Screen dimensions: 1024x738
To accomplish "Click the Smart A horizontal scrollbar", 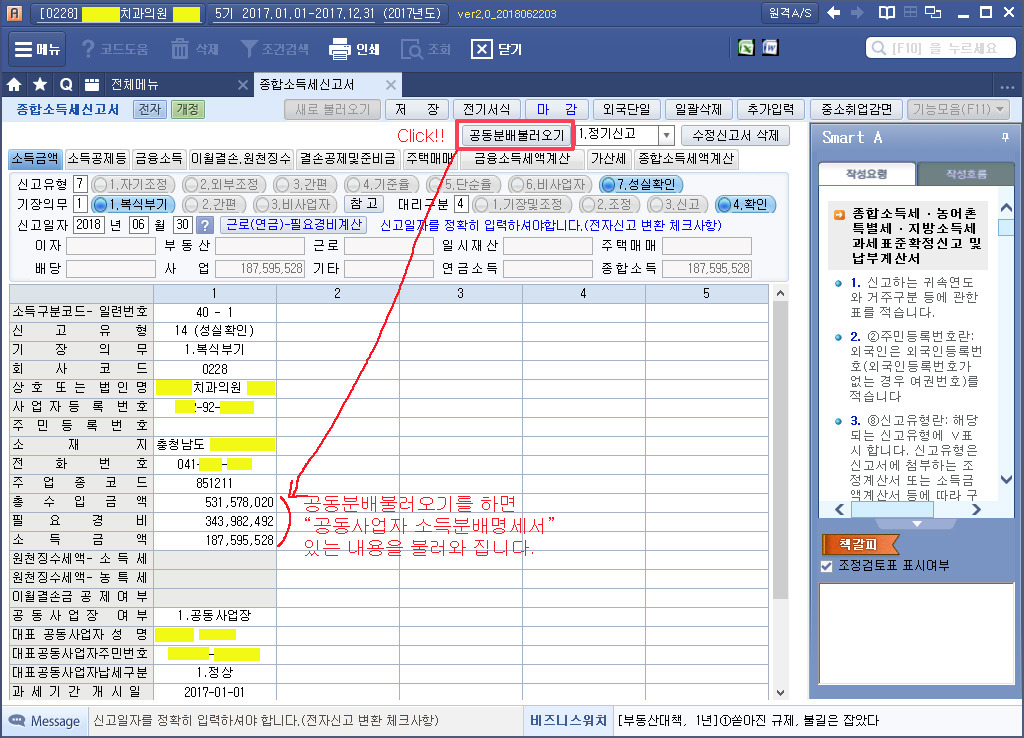I will [x=892, y=509].
